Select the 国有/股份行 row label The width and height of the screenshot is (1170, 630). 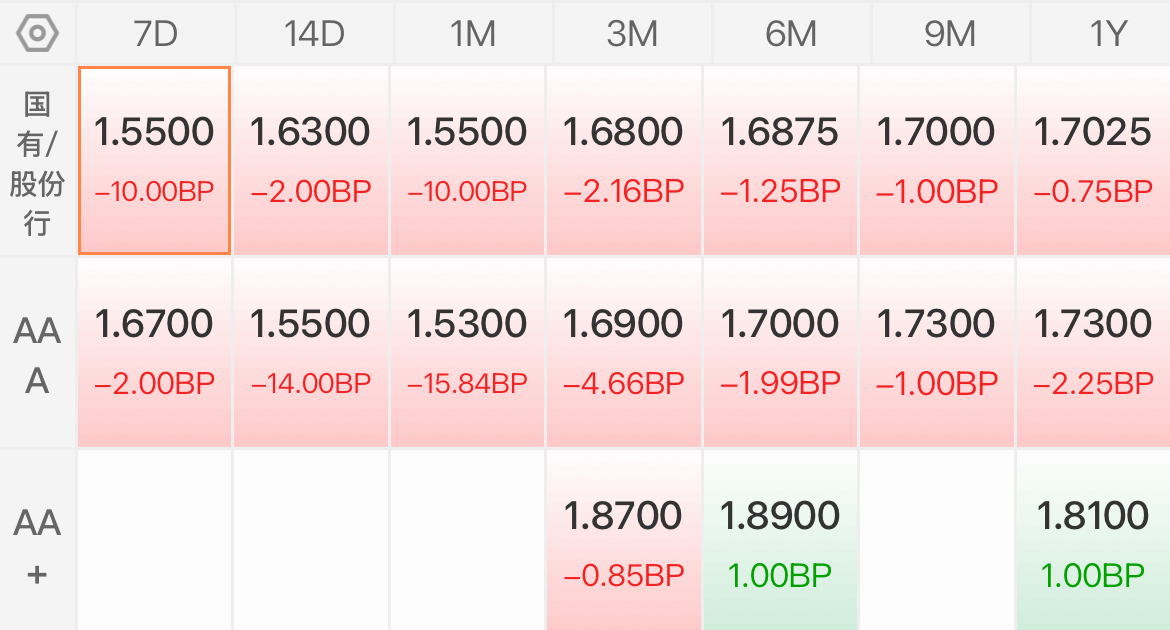[x=37, y=162]
